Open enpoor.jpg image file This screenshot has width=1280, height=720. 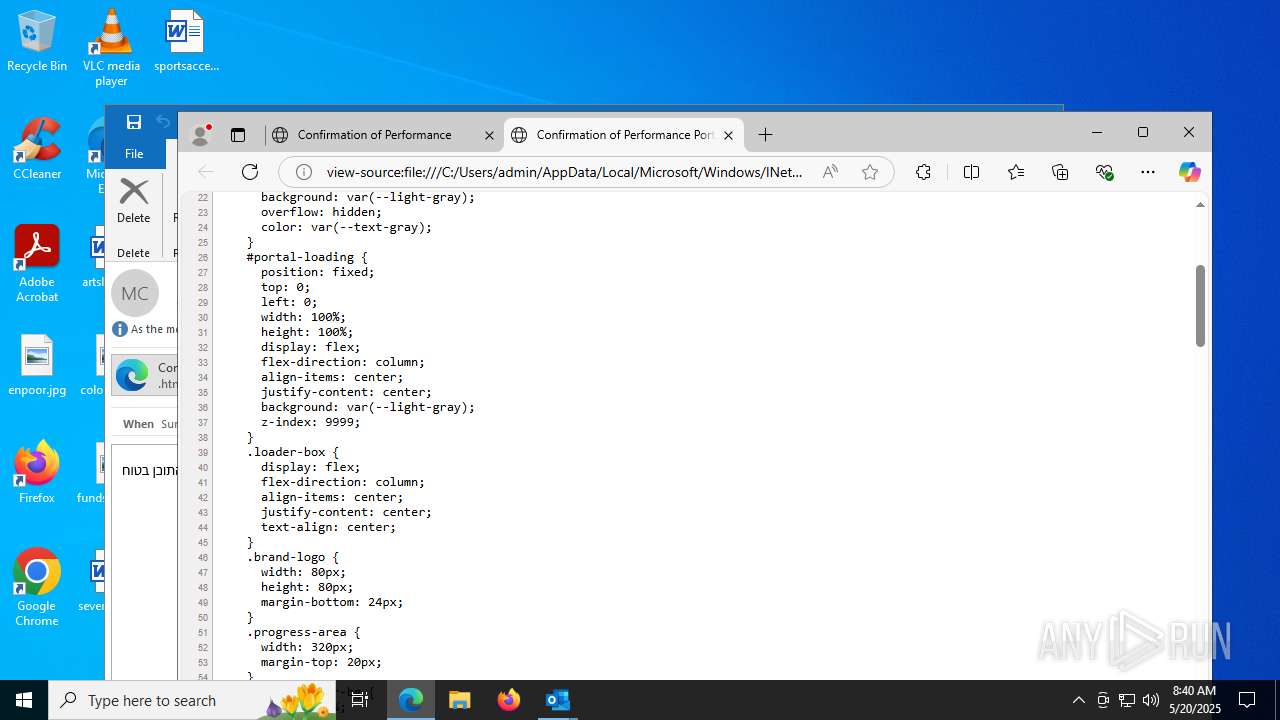(37, 366)
